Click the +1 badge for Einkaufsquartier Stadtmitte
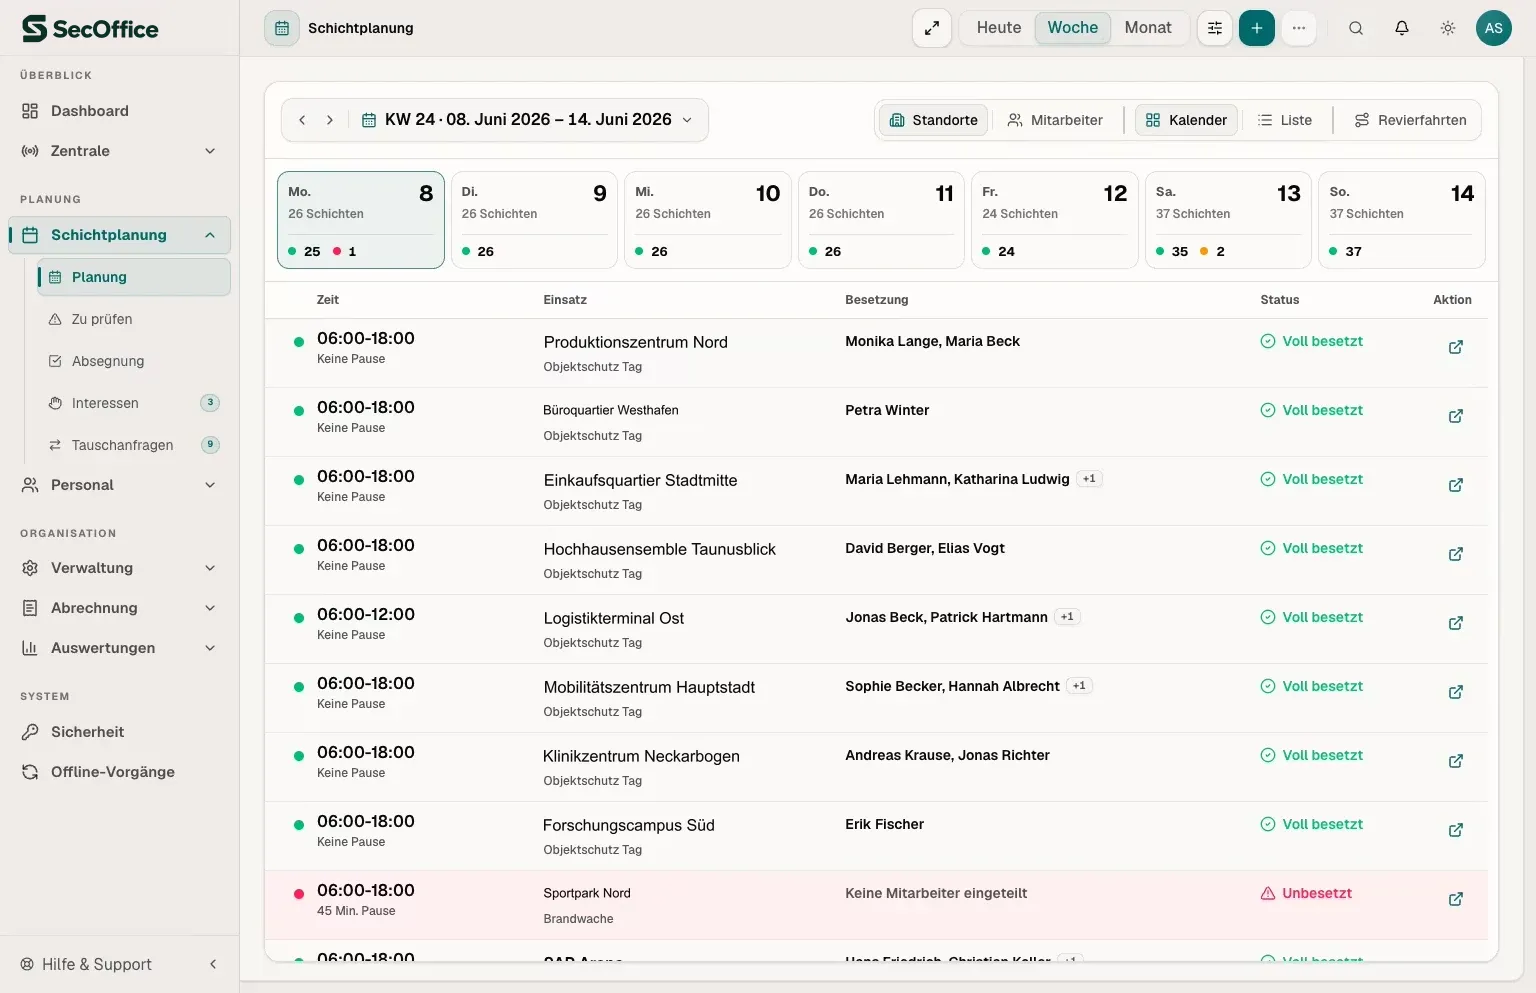 [1089, 479]
